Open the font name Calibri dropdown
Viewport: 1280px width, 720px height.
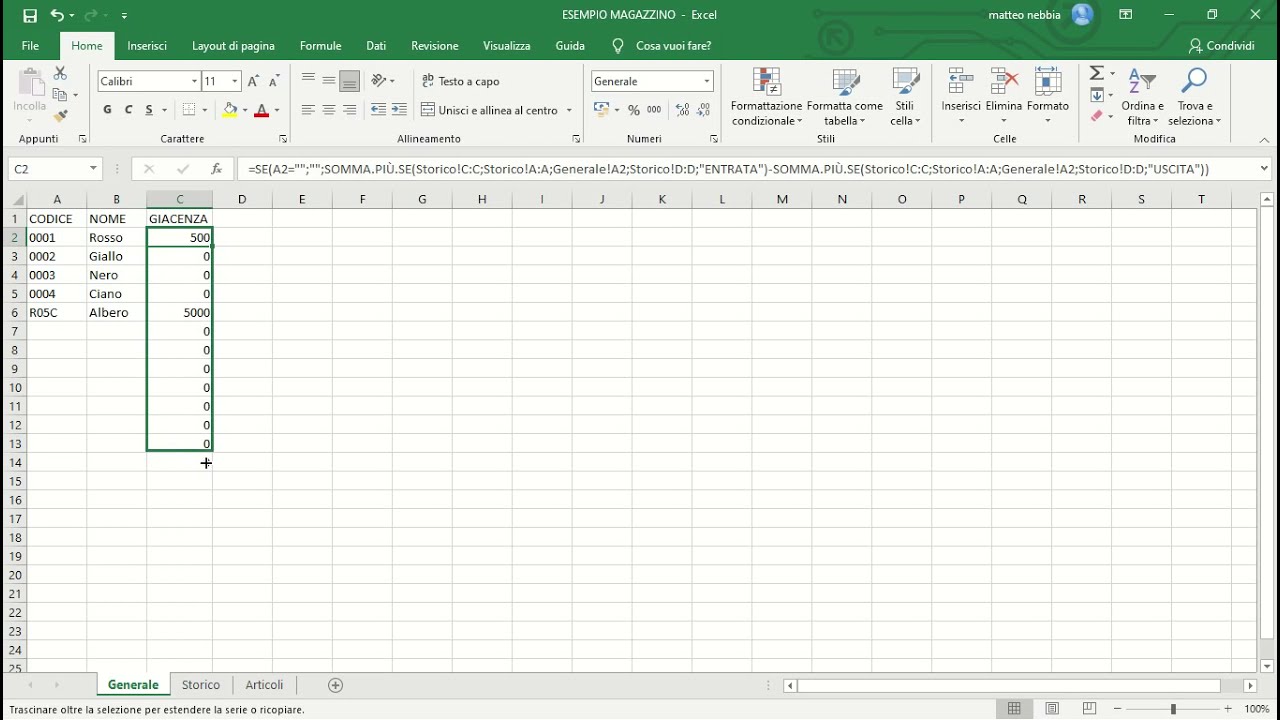click(x=195, y=81)
